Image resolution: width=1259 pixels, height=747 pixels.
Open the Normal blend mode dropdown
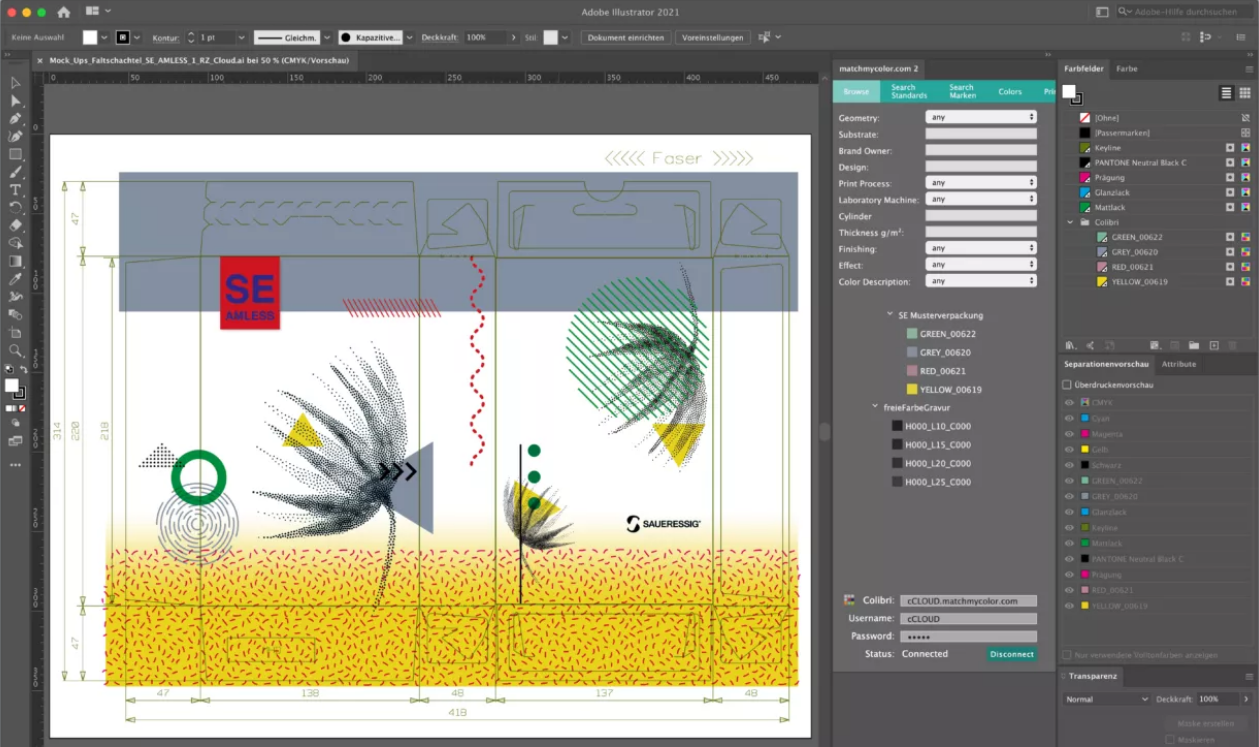click(x=1107, y=699)
